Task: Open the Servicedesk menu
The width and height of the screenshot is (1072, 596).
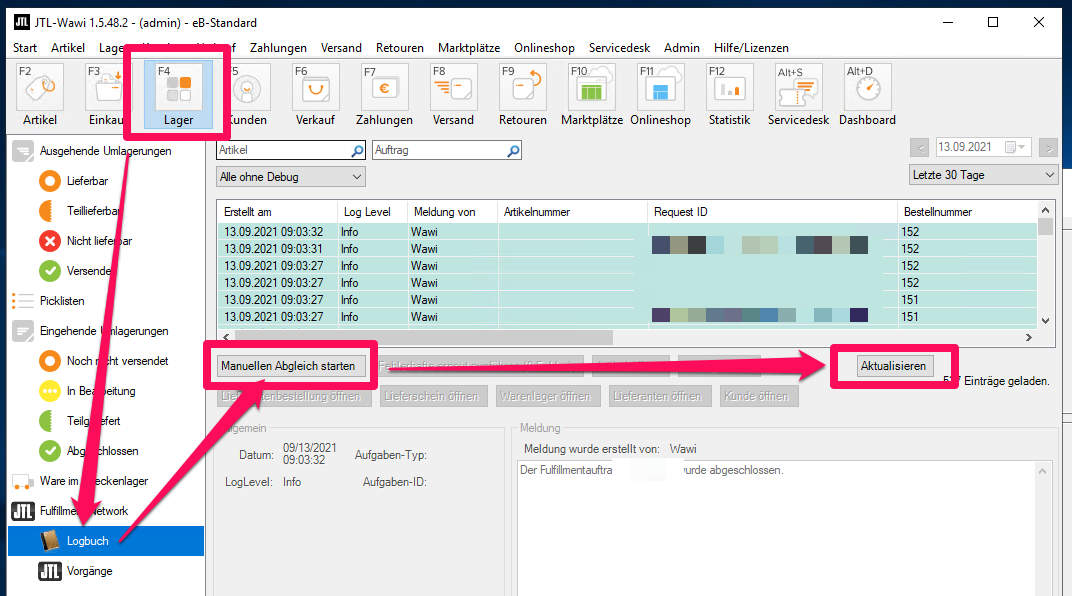Action: (619, 48)
